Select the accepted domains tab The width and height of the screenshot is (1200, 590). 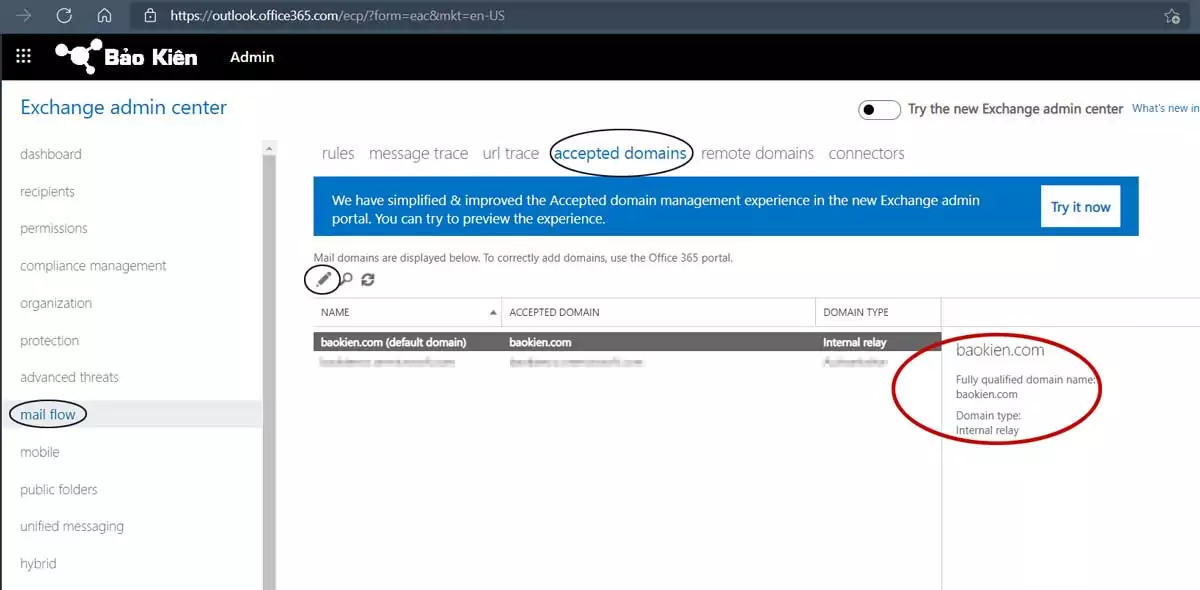pos(620,153)
